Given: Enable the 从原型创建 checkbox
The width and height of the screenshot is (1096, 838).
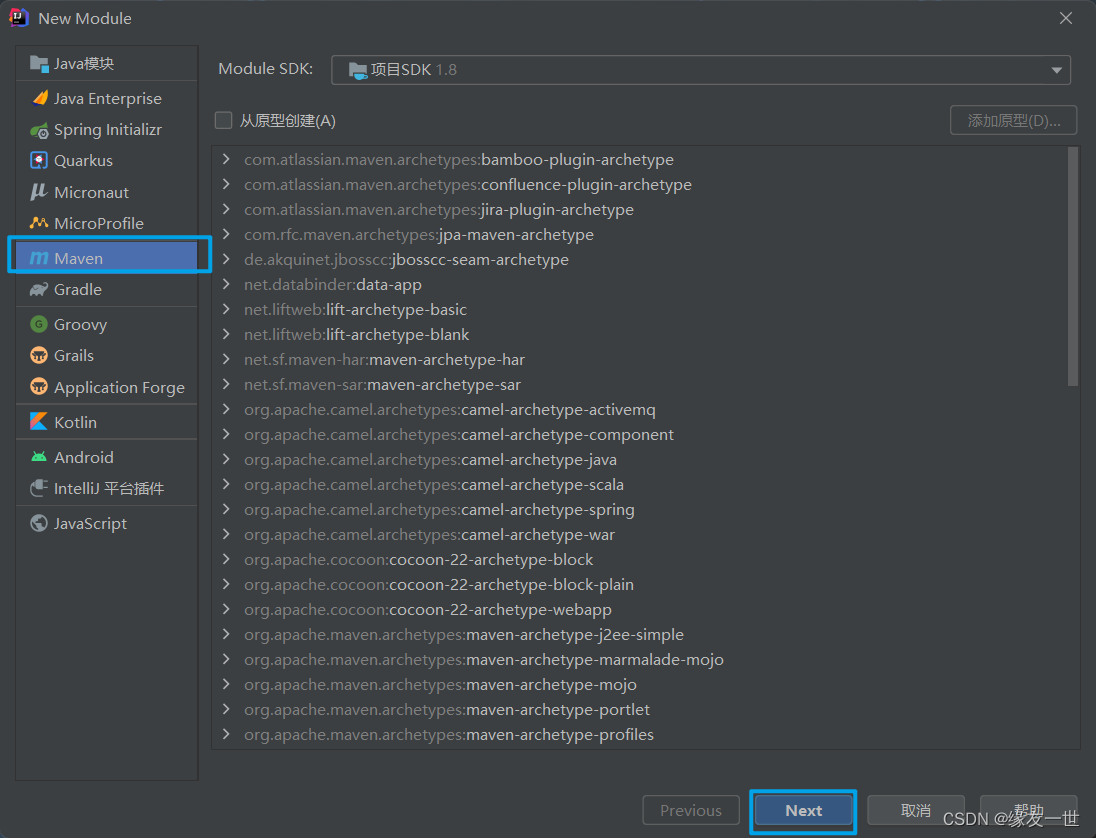Looking at the screenshot, I should (x=224, y=121).
